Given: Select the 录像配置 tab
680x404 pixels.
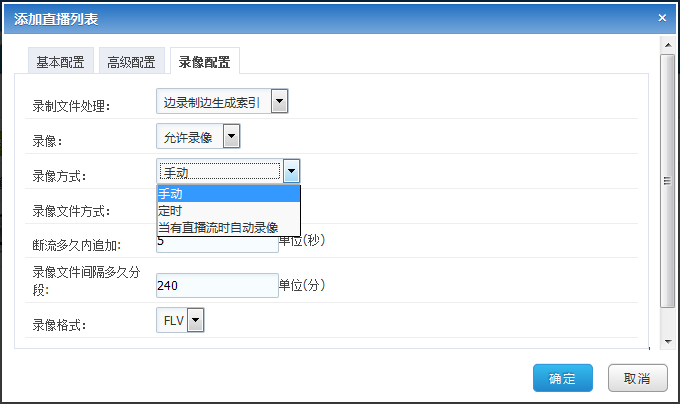Looking at the screenshot, I should pos(204,62).
